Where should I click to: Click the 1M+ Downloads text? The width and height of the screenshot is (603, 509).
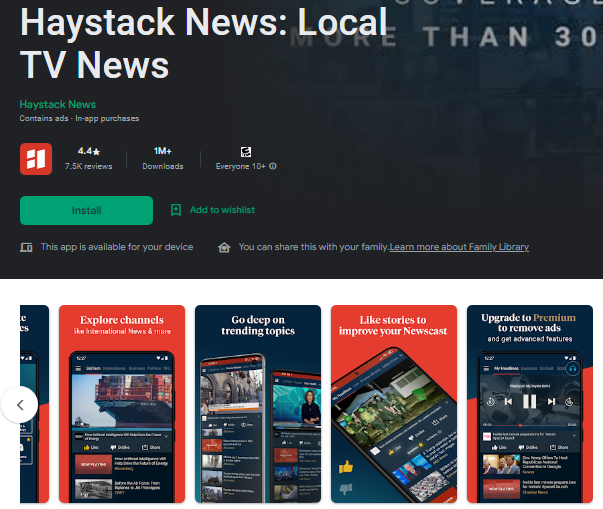(163, 158)
